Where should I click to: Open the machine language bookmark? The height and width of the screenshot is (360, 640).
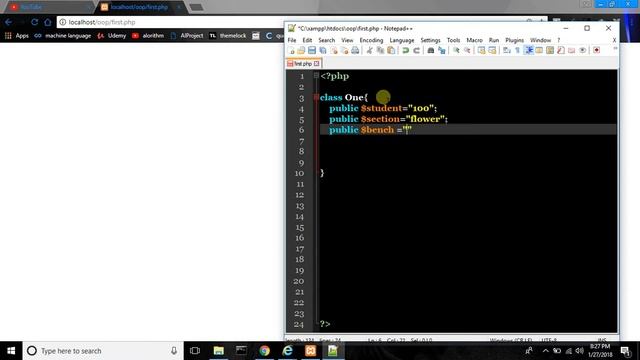(x=62, y=36)
